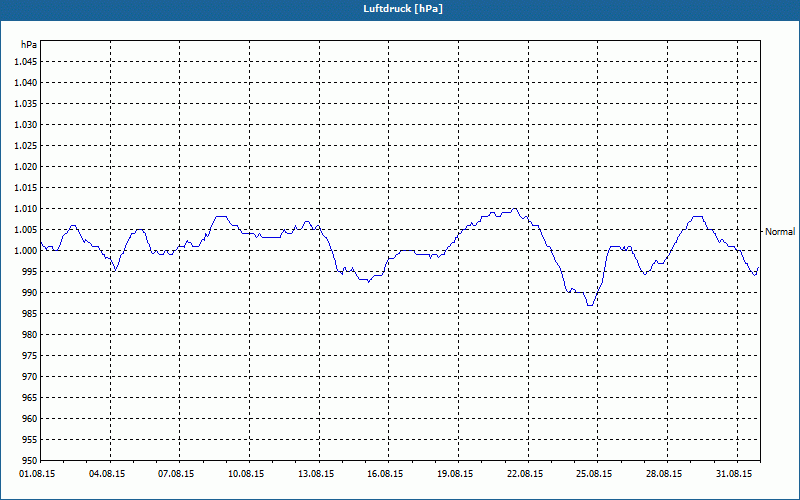The height and width of the screenshot is (500, 800).
Task: Click the 995 axis value
Action: (30, 271)
